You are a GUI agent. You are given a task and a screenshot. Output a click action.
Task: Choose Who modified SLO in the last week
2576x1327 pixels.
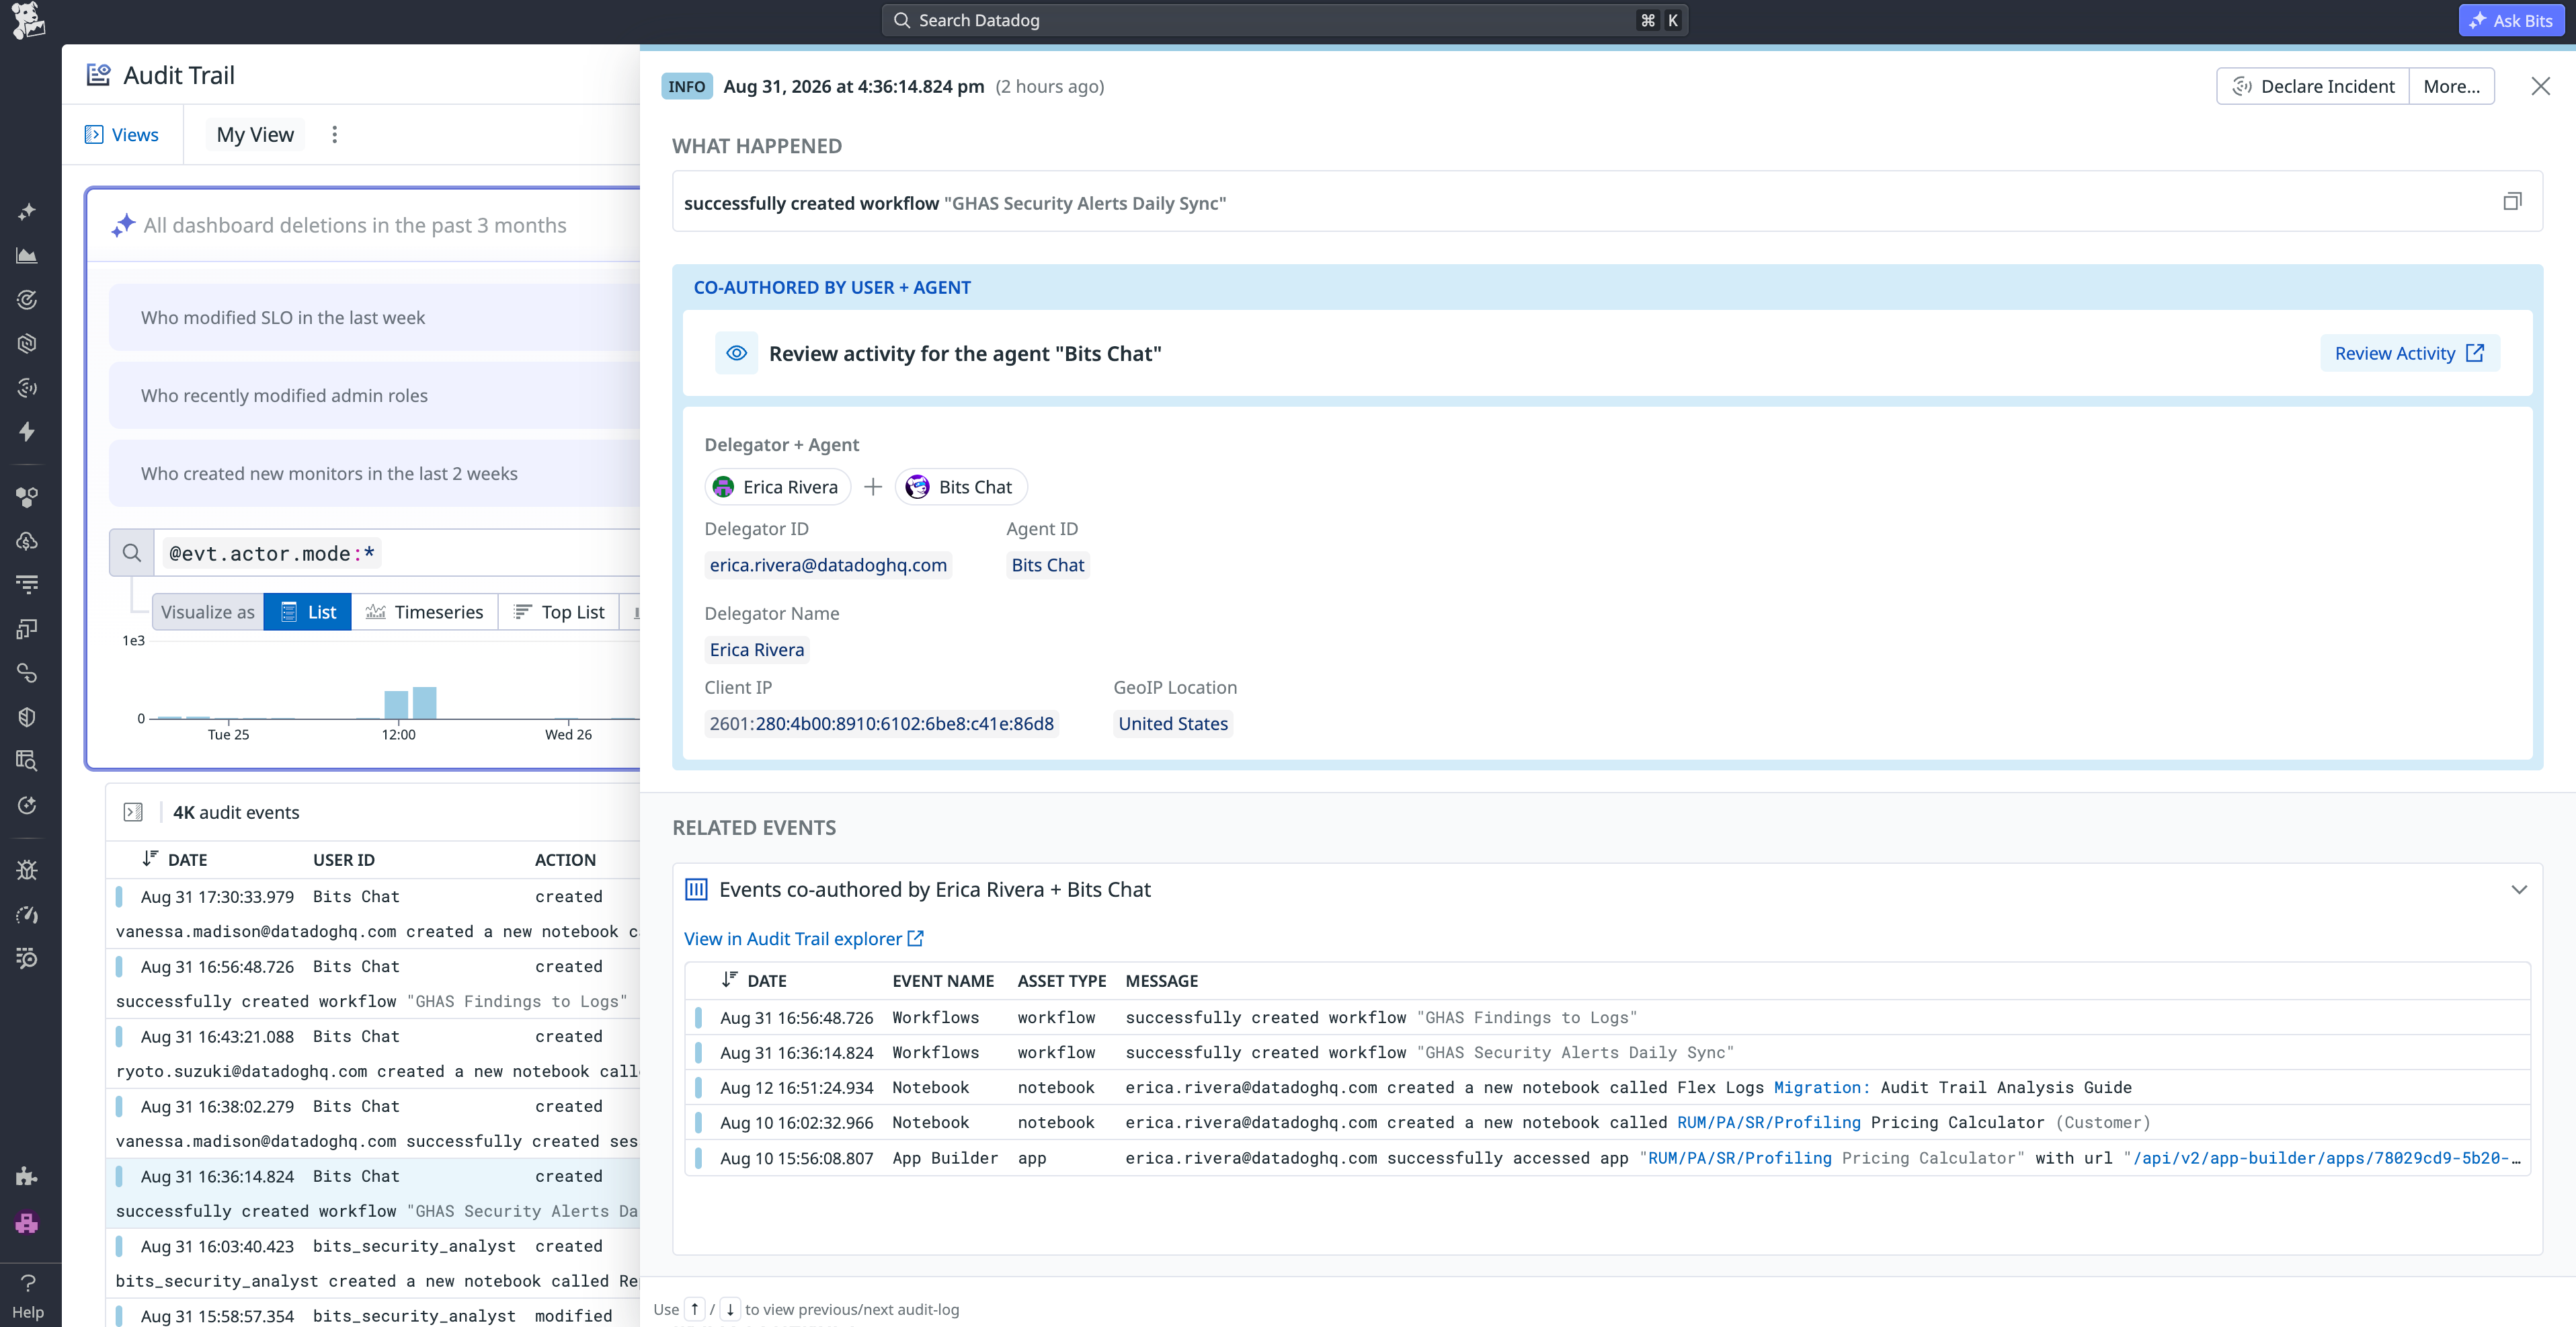(x=375, y=317)
